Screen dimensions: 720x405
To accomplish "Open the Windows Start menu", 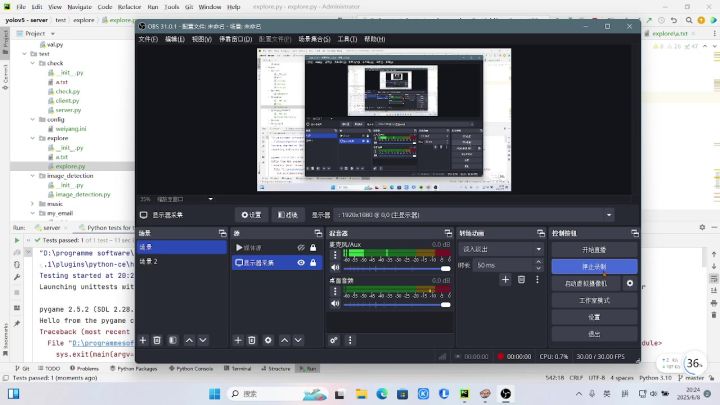I will coord(214,394).
